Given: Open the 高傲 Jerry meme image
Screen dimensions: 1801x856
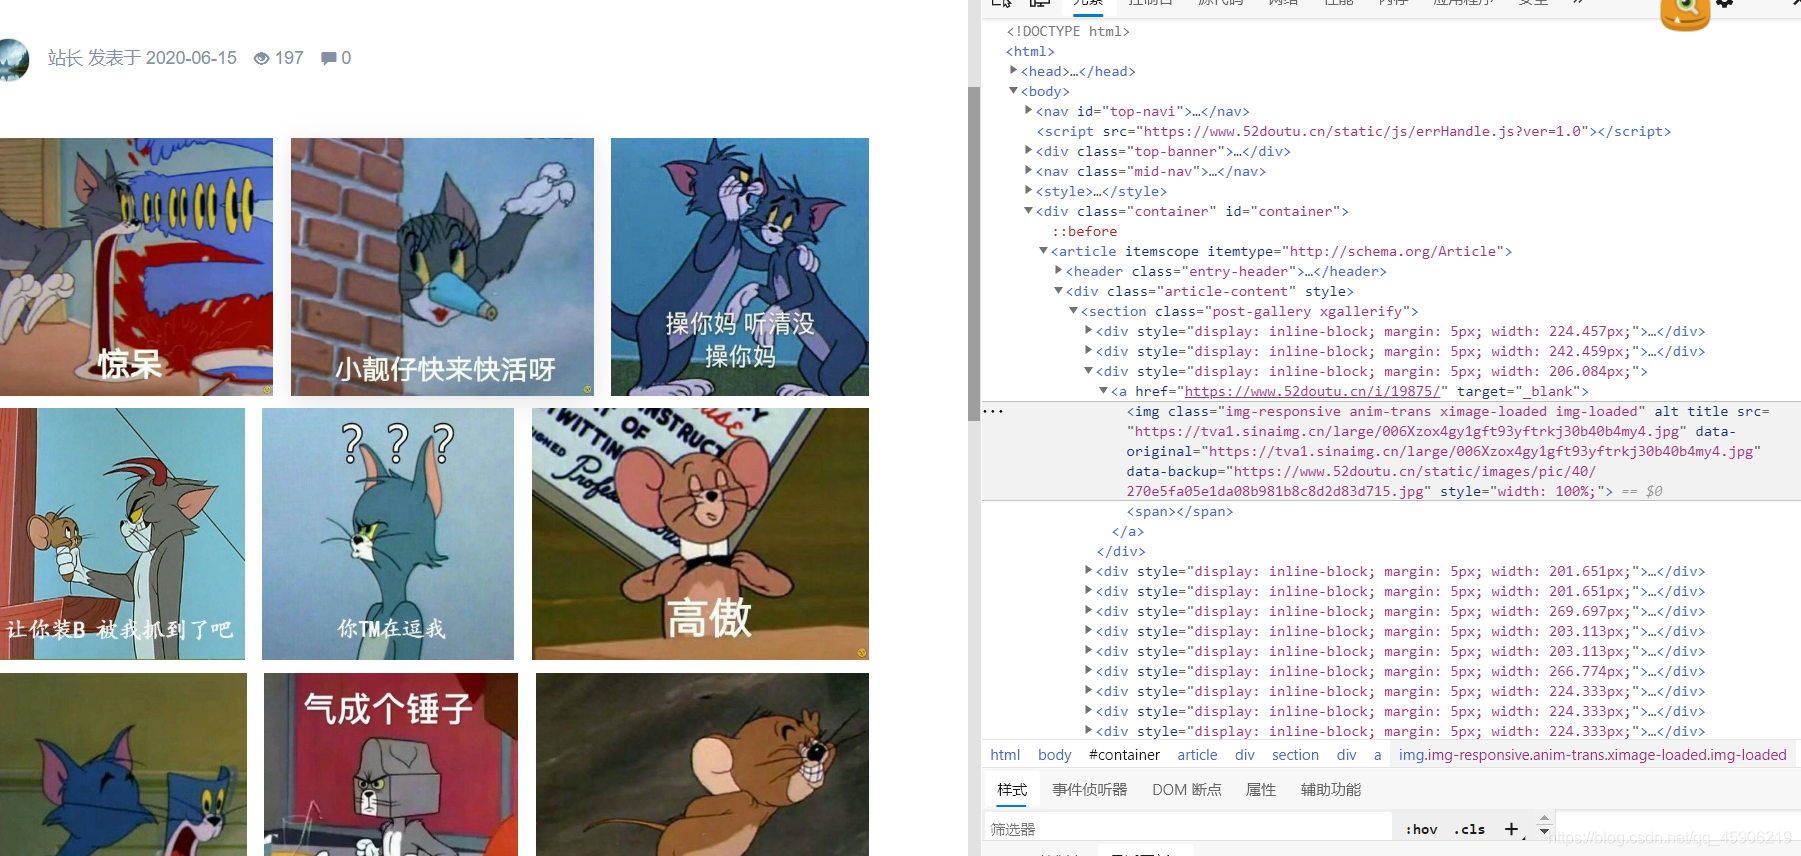Looking at the screenshot, I should [700, 534].
